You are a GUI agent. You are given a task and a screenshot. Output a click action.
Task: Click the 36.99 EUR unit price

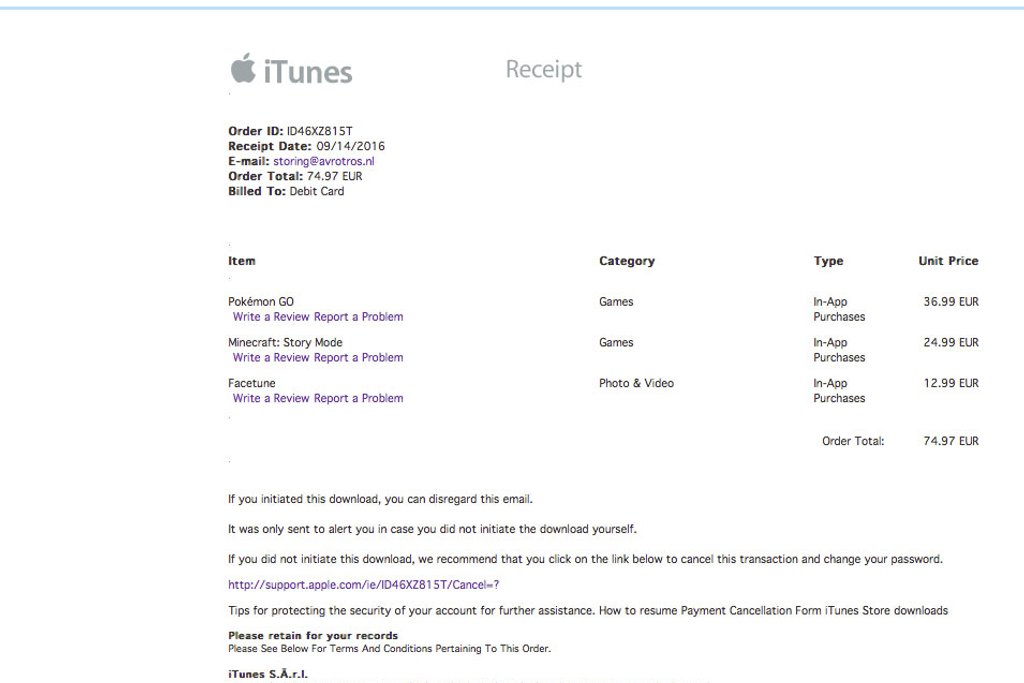point(950,302)
